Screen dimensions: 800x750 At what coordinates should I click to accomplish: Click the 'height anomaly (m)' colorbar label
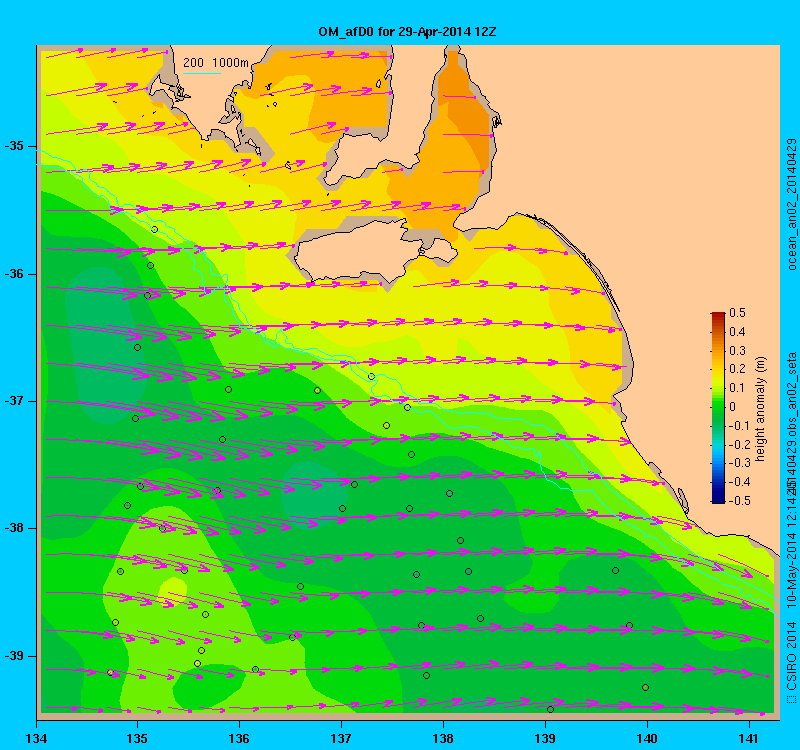761,409
